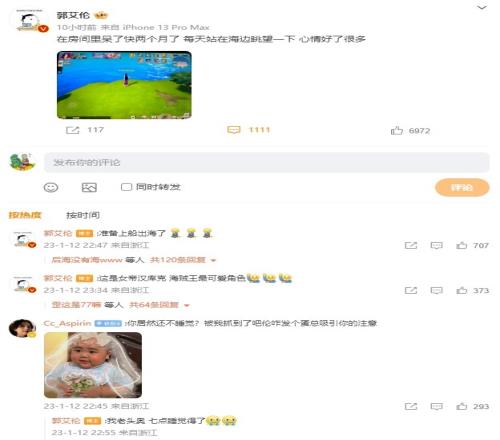Image resolution: width=500 pixels, height=440 pixels.
Task: Like the Cc_Aspirin comment with 293 likes
Action: click(462, 406)
